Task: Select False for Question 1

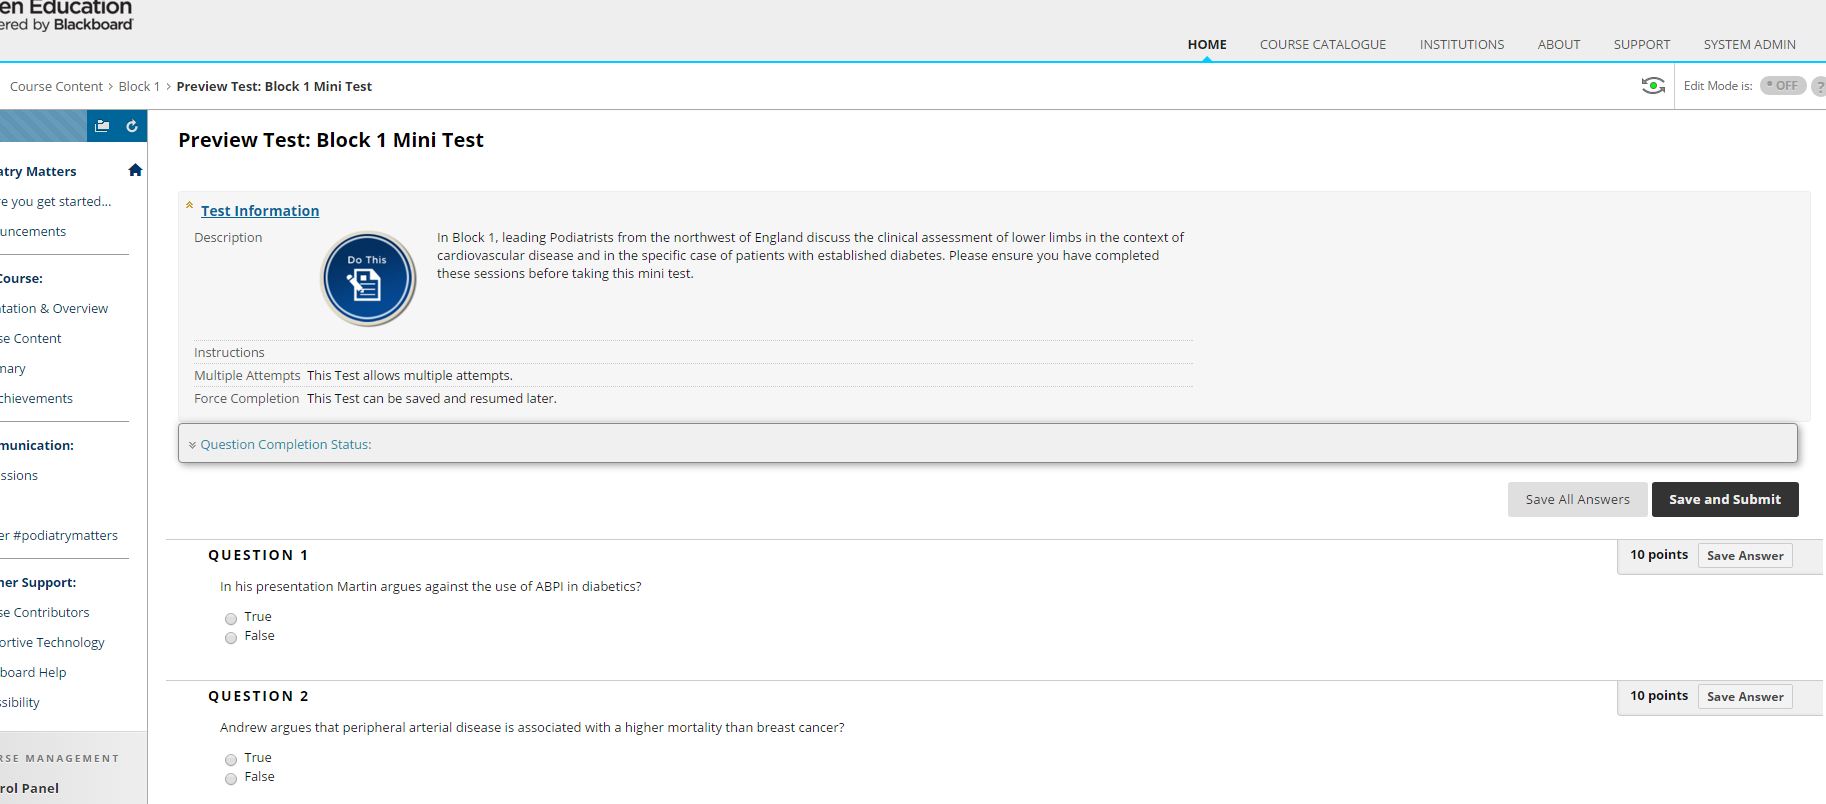Action: 231,638
